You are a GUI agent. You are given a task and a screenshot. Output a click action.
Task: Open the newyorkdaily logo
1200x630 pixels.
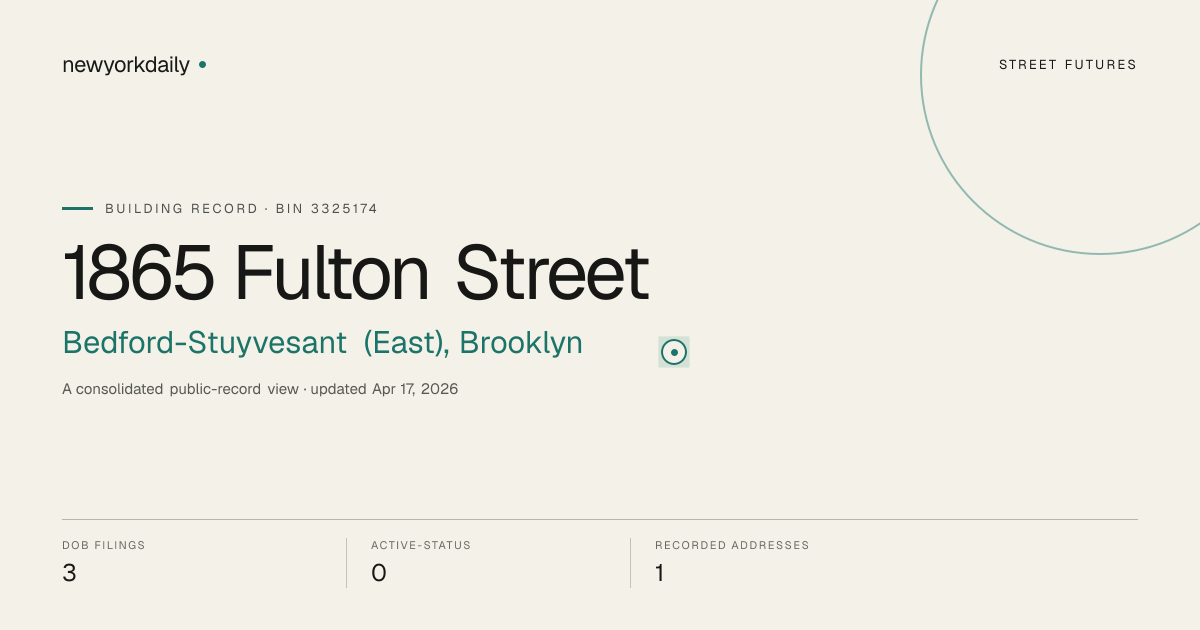pos(126,65)
